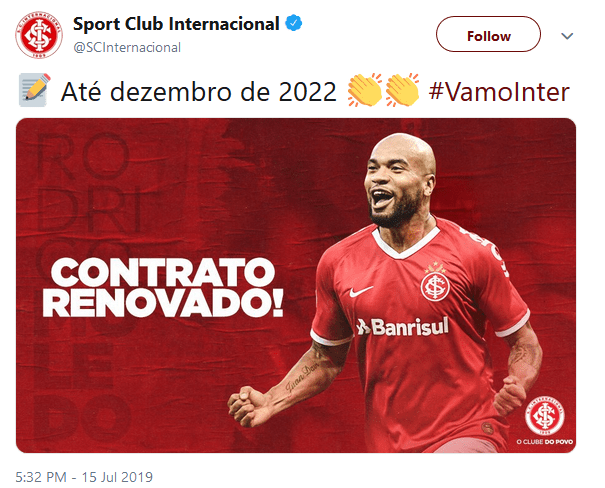Follow Sport Club Internacional account
This screenshot has height=488, width=605.
click(488, 34)
